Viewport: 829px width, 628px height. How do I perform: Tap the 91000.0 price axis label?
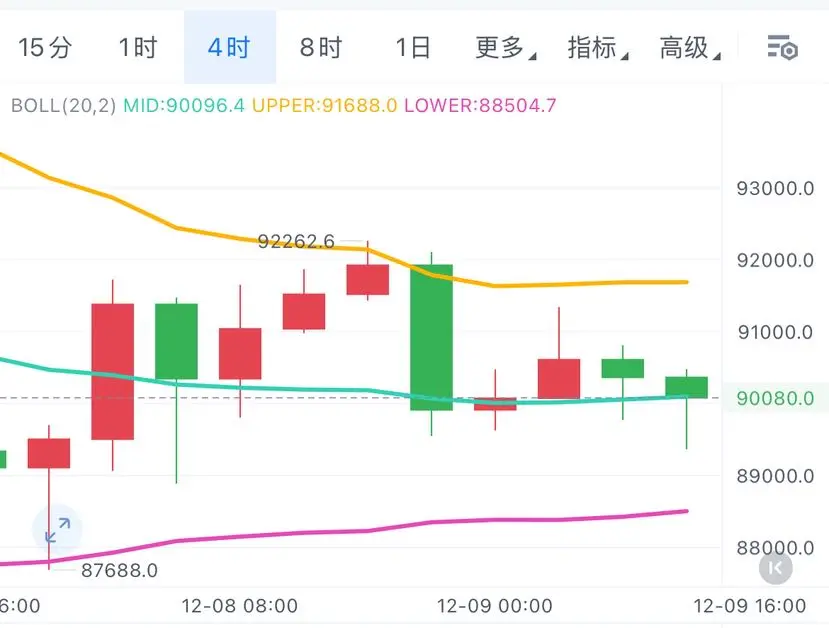(775, 332)
